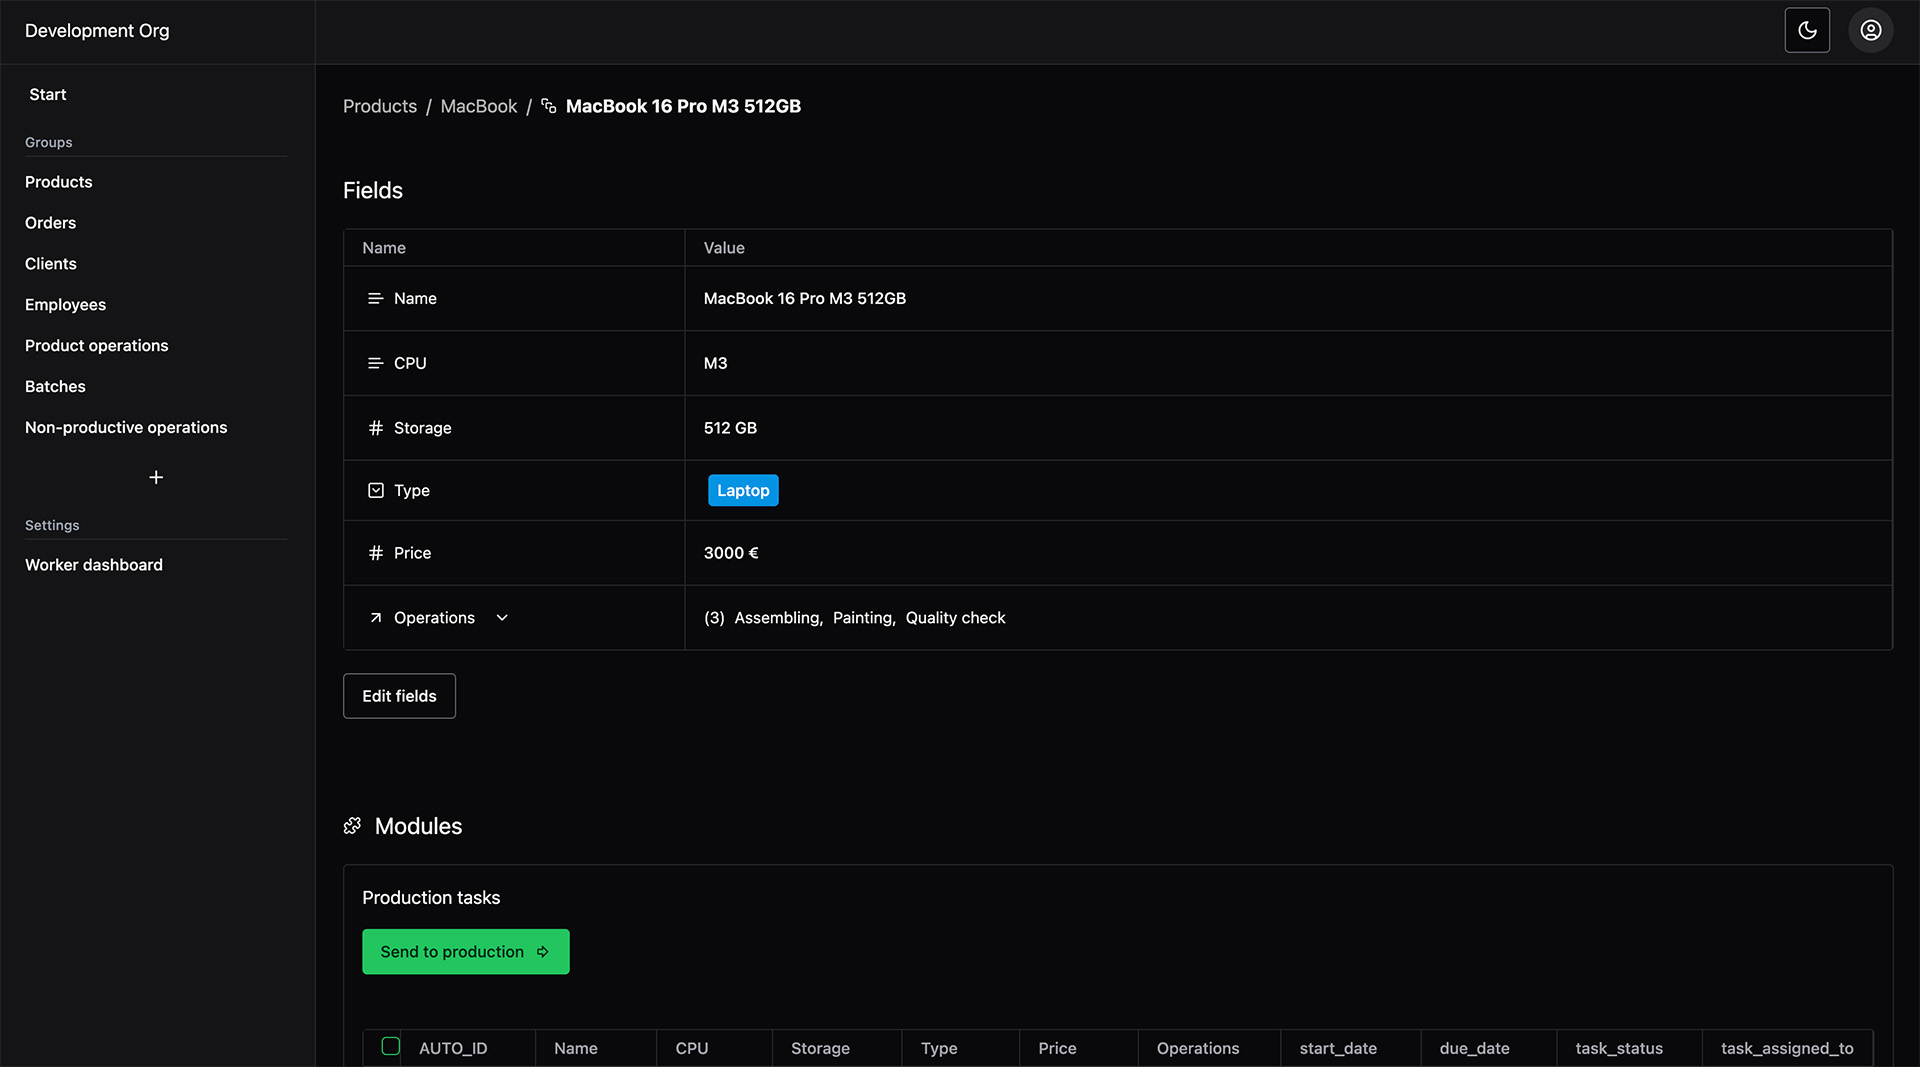Image resolution: width=1920 pixels, height=1067 pixels.
Task: Click the Edit fields button
Action: (x=399, y=696)
